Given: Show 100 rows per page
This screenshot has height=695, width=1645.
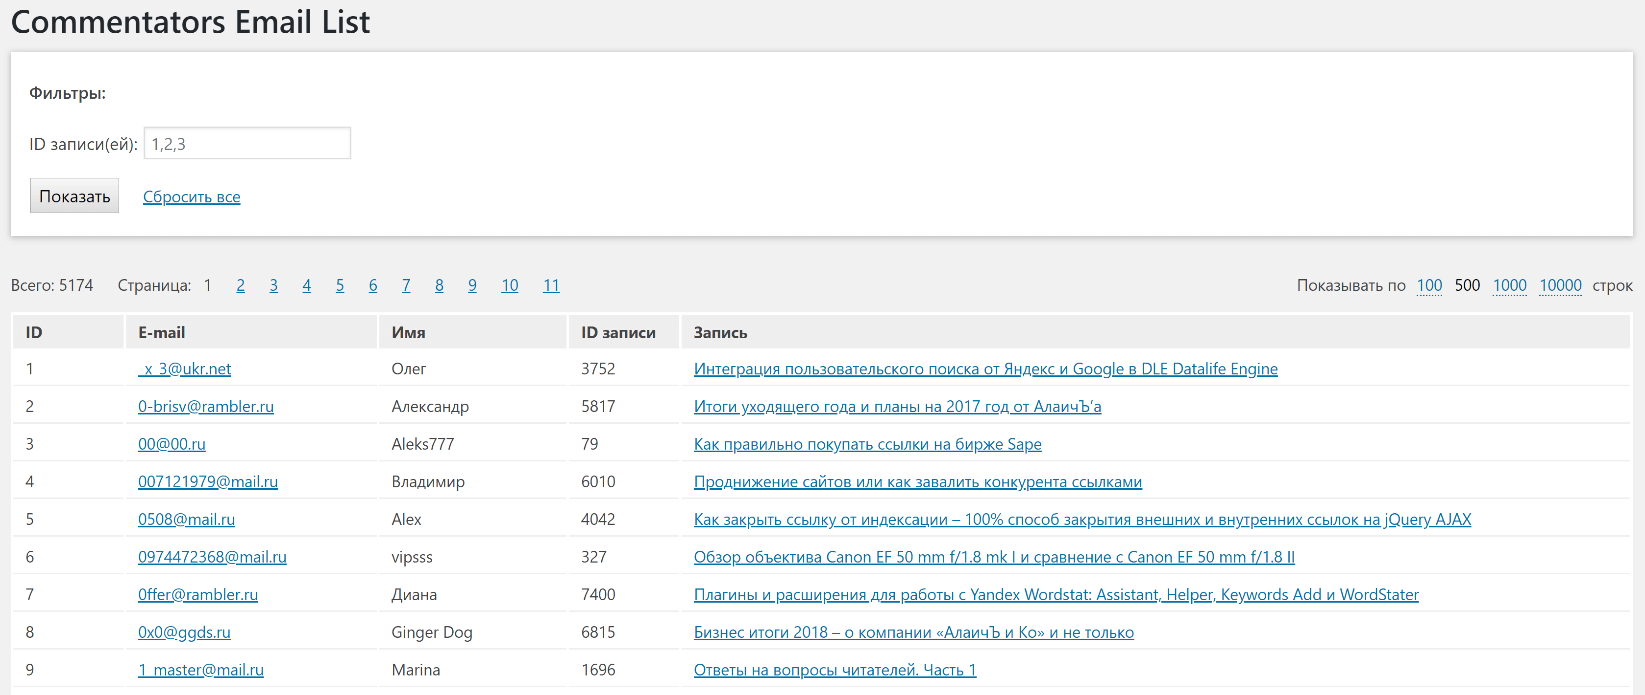Looking at the screenshot, I should [x=1429, y=286].
